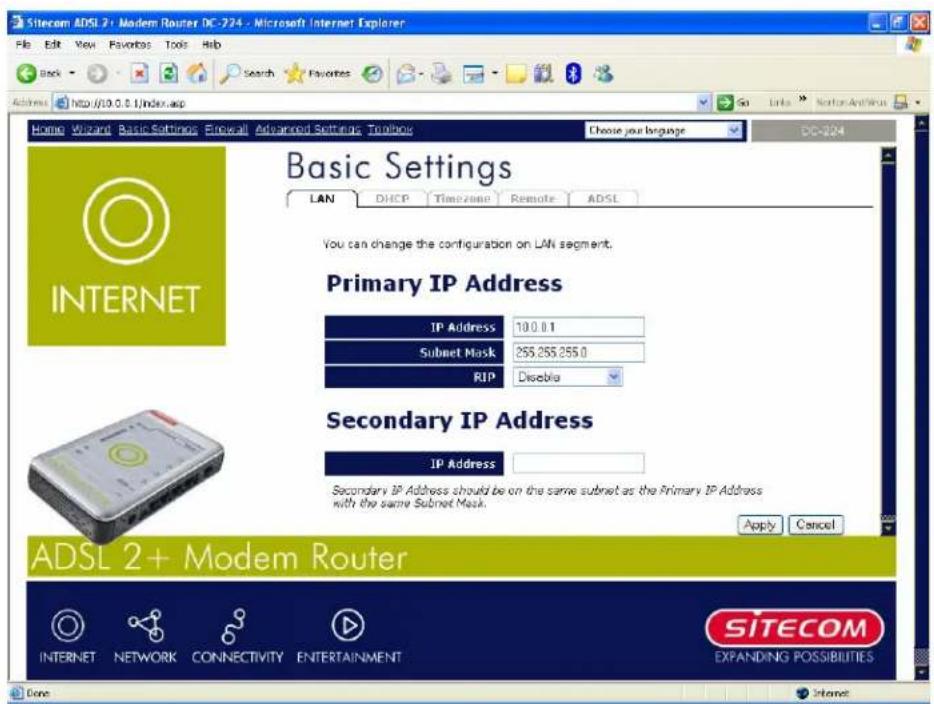Click the page icon in the address bar
The image size is (934, 704).
coord(61,102)
